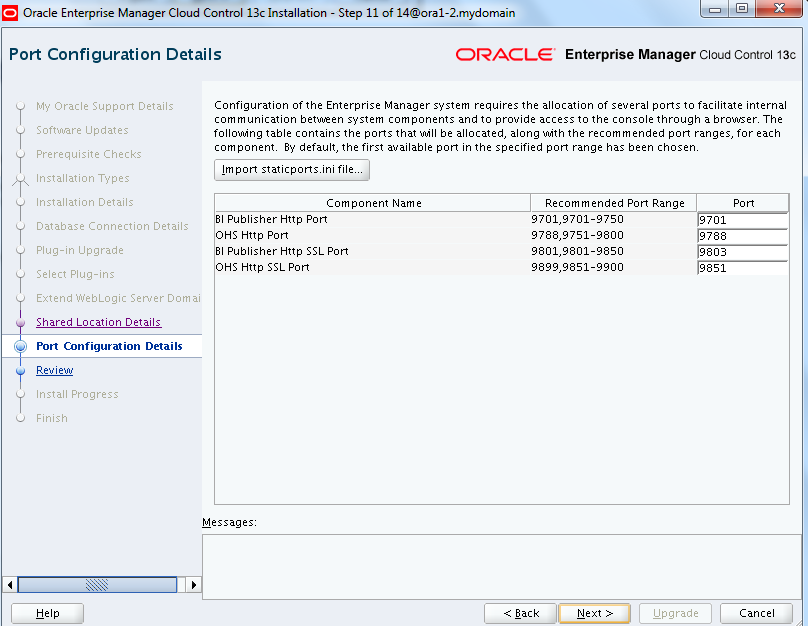Go back with the Back button
The height and width of the screenshot is (626, 808).
[520, 613]
